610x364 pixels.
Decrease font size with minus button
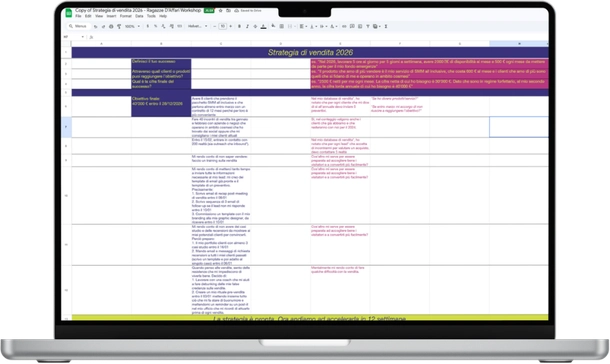point(215,26)
